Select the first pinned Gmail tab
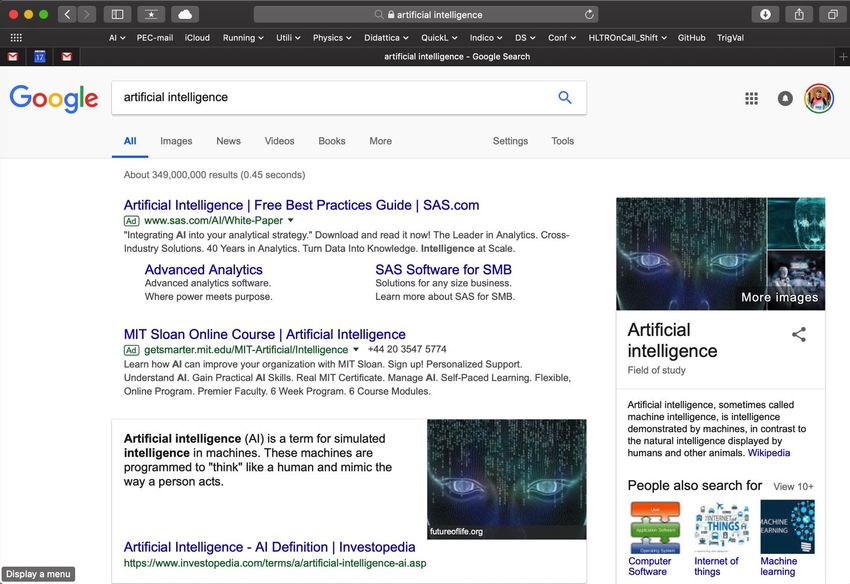Viewport: 850px width, 584px height. click(13, 56)
